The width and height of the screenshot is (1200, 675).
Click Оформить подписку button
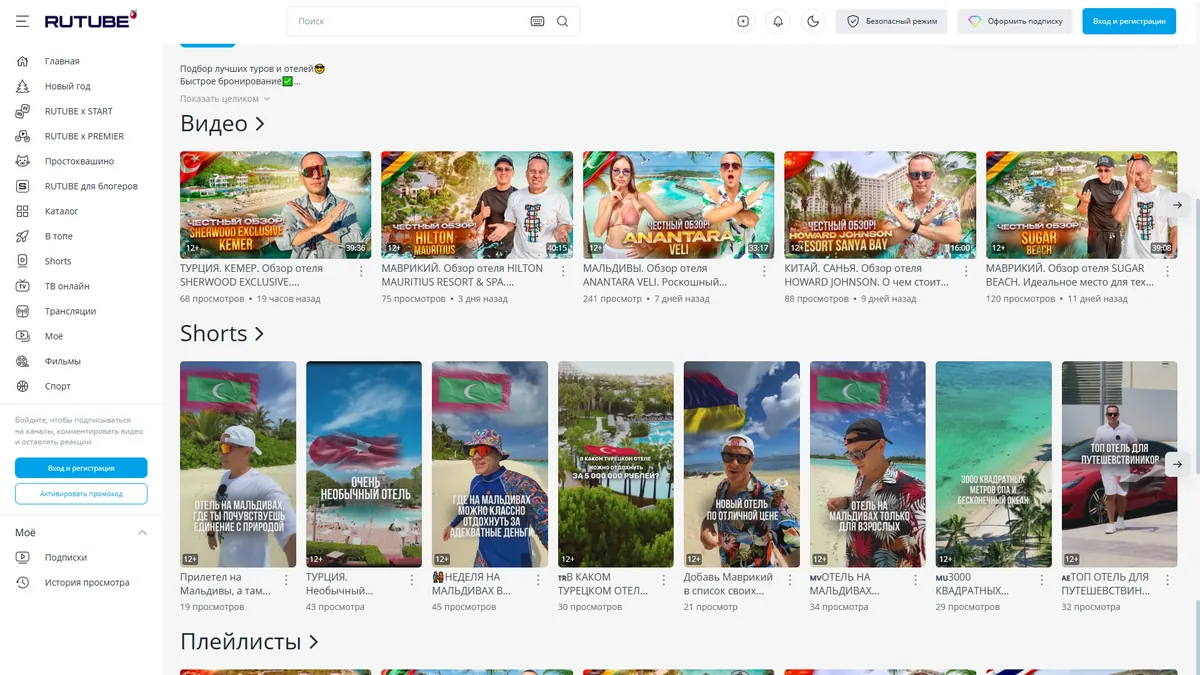click(x=1015, y=21)
